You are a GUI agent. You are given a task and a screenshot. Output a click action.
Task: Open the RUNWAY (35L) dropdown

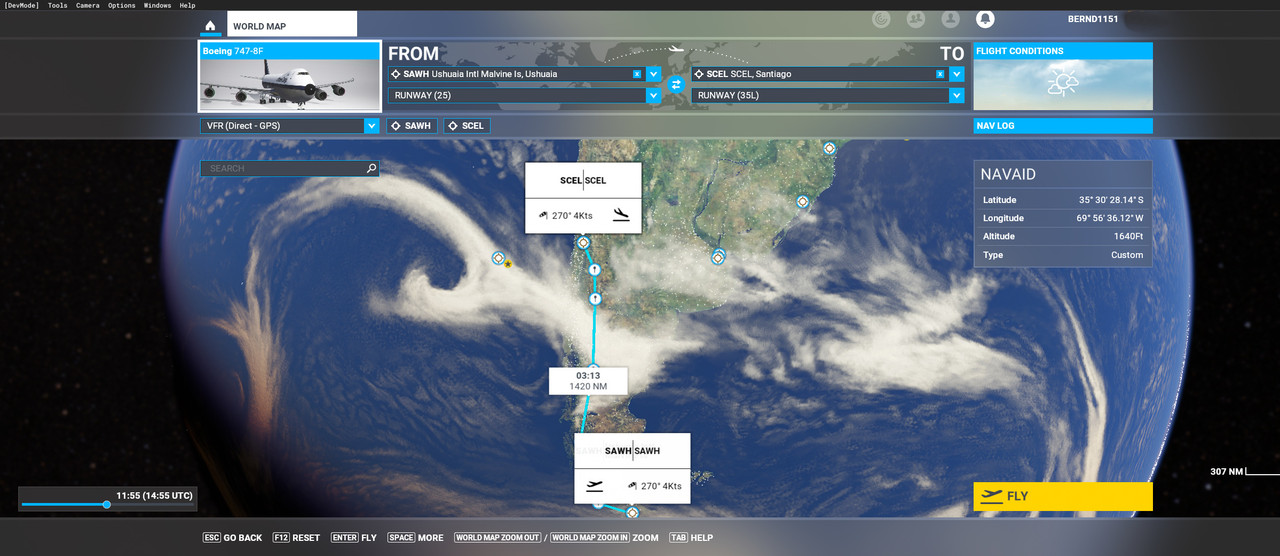828,96
